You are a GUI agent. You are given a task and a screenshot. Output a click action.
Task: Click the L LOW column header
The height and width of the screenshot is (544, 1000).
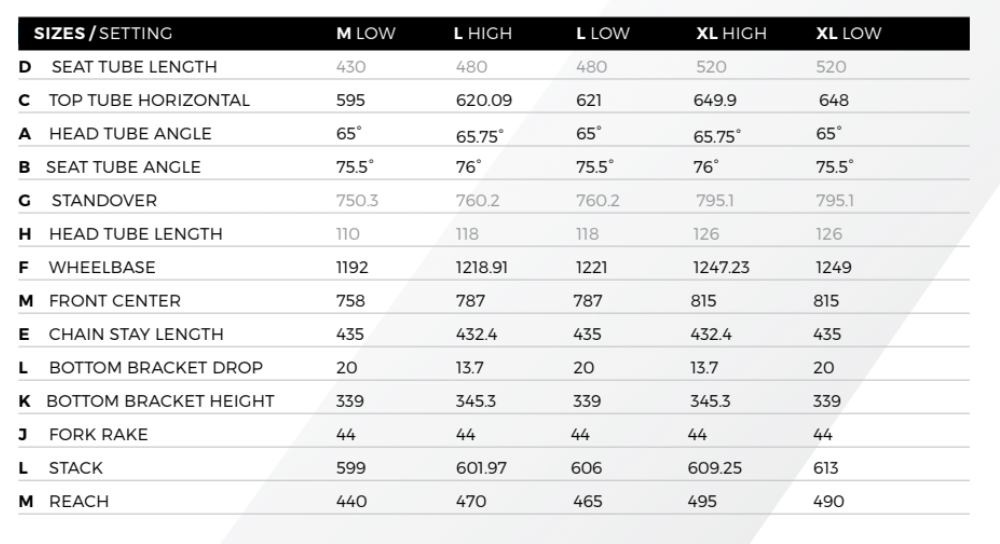pos(602,33)
